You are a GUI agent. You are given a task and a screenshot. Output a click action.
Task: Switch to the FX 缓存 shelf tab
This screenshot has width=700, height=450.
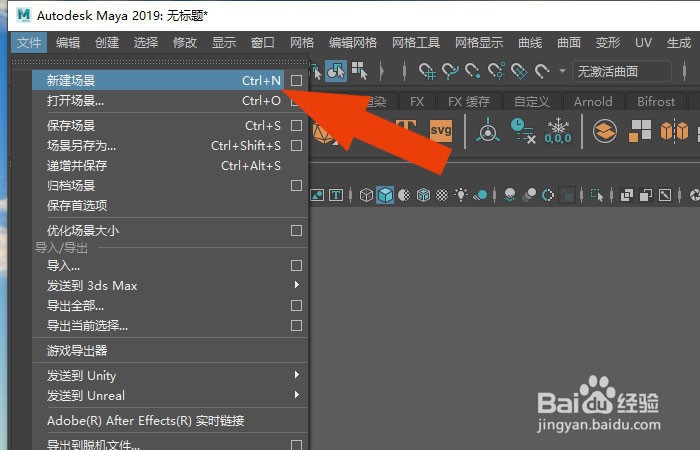pos(469,102)
